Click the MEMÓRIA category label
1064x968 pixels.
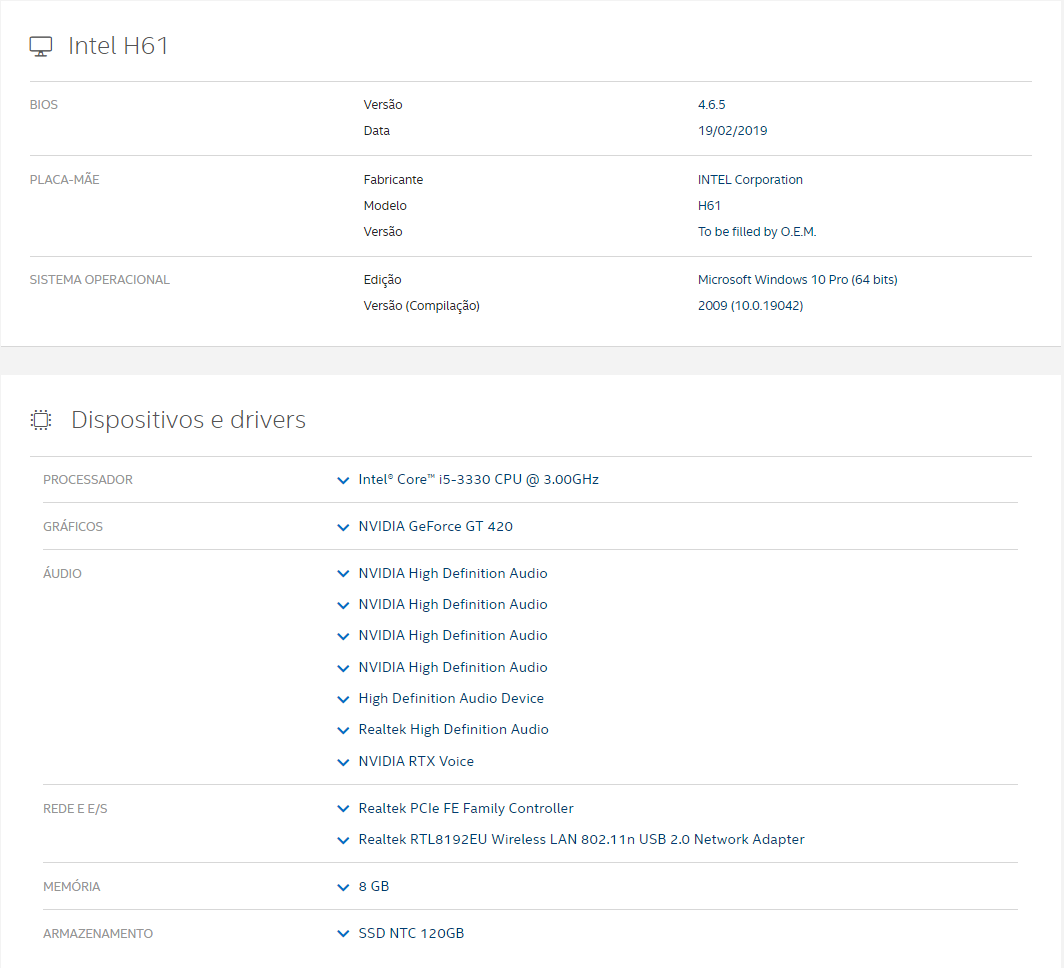coord(71,887)
